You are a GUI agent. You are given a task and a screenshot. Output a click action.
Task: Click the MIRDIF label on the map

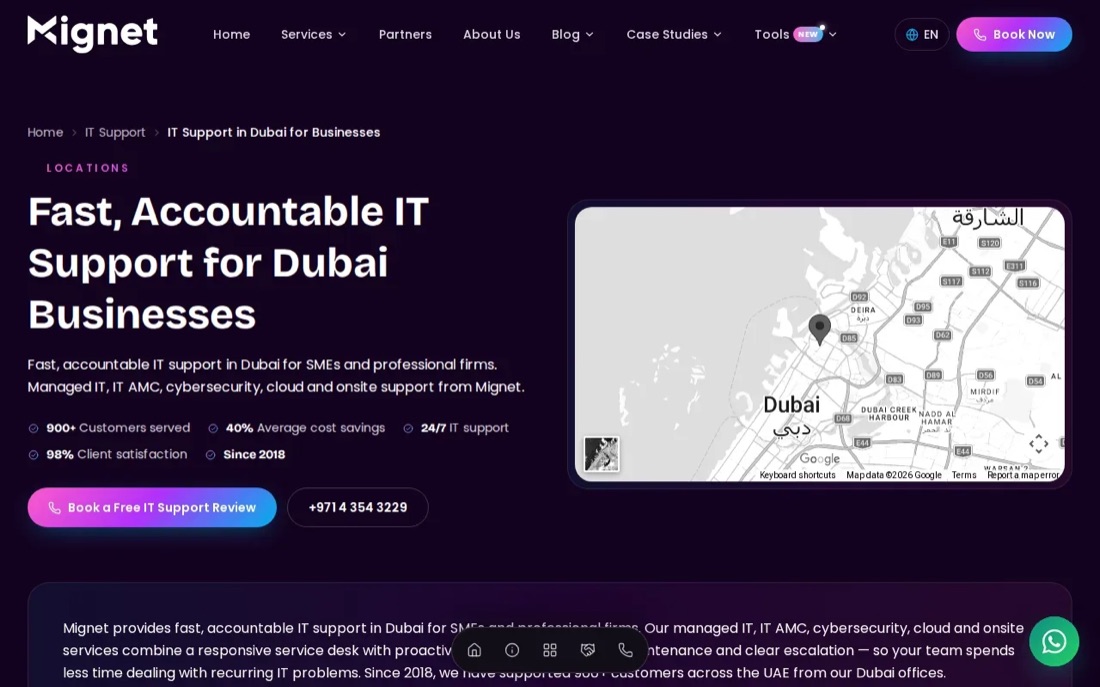984,392
